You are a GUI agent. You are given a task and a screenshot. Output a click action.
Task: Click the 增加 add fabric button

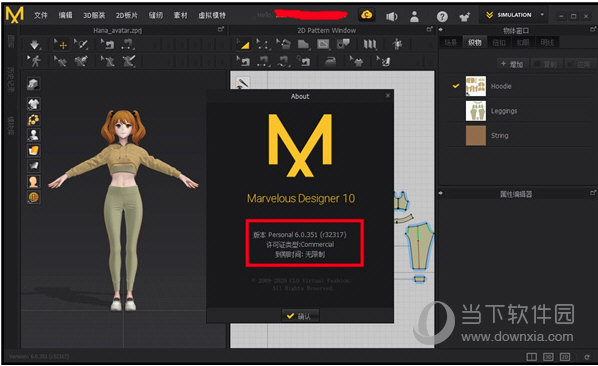[x=512, y=64]
